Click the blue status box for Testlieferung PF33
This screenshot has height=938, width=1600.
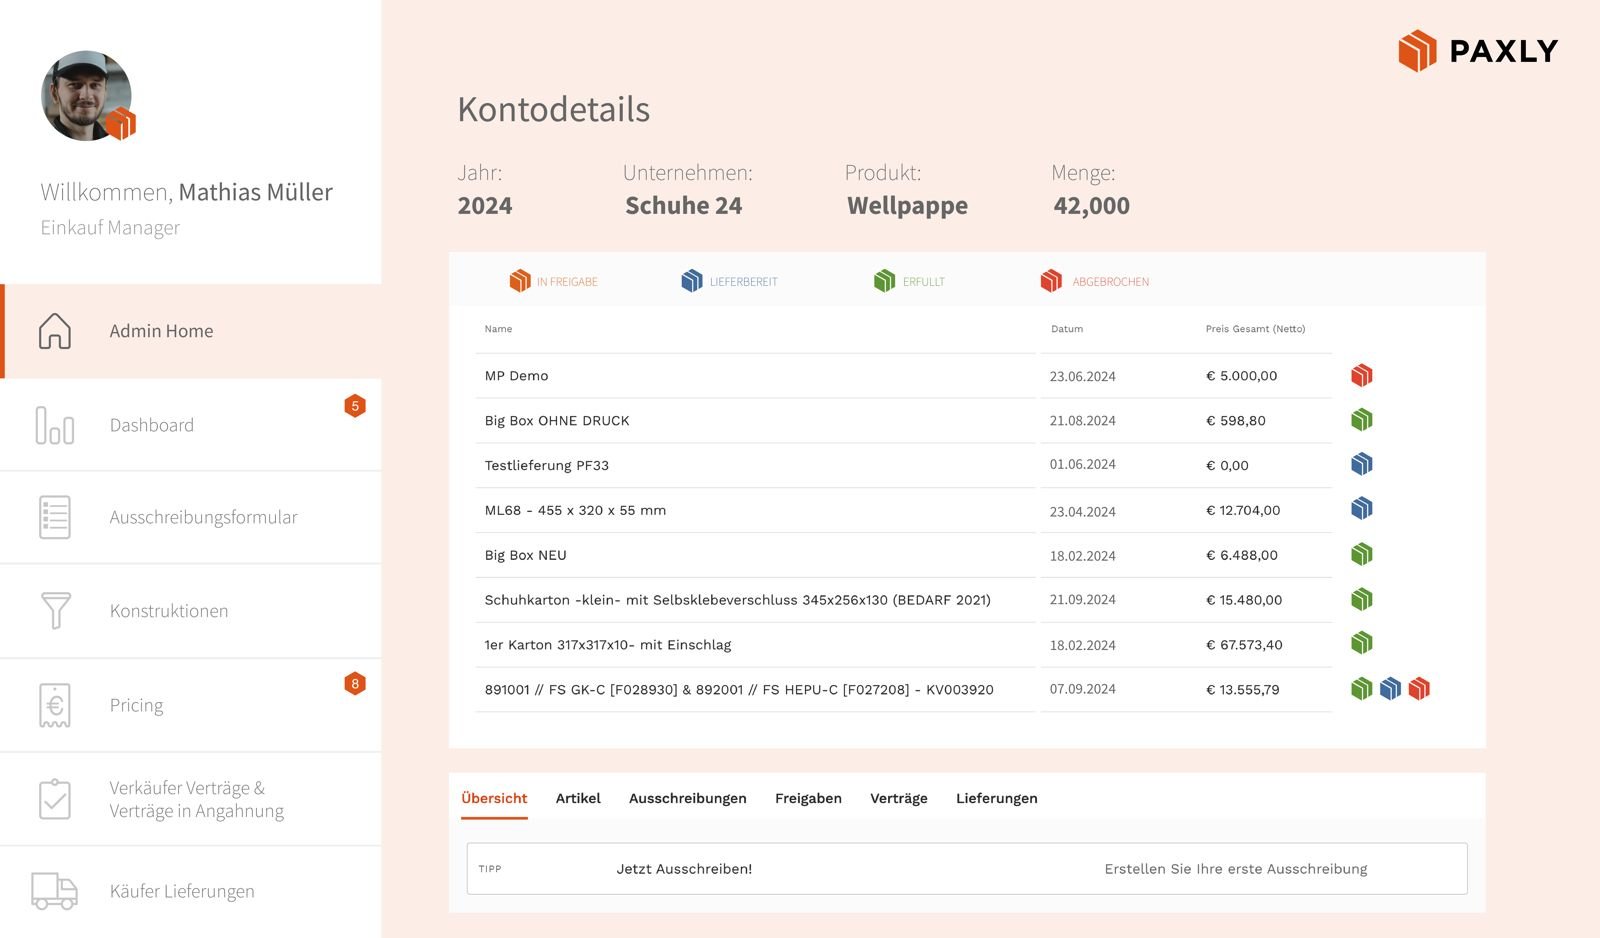tap(1361, 464)
